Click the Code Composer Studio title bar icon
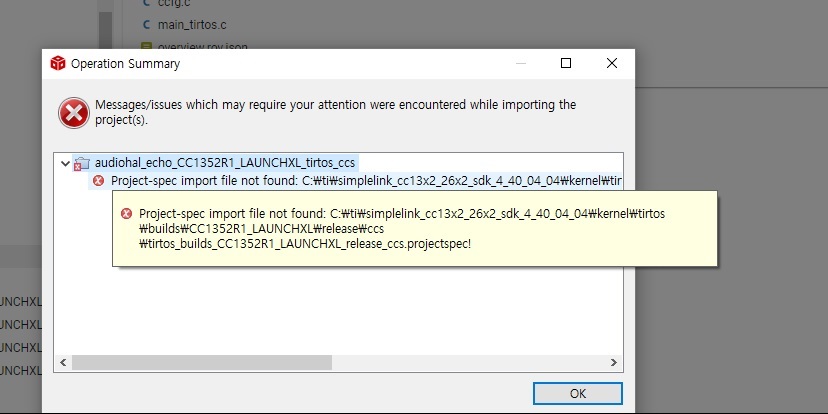The height and width of the screenshot is (414, 828). coord(58,64)
